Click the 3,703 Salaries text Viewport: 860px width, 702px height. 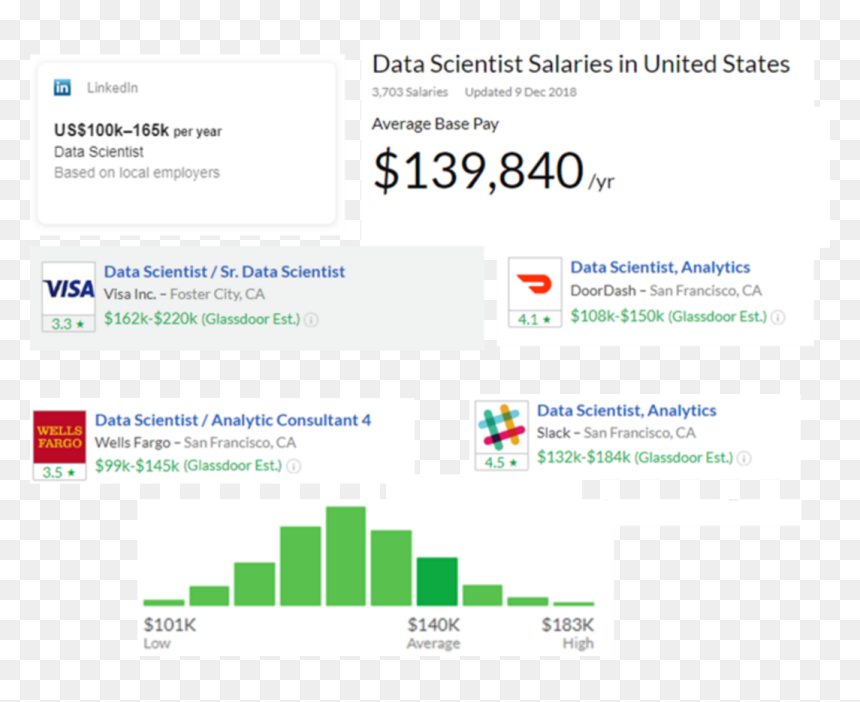410,92
